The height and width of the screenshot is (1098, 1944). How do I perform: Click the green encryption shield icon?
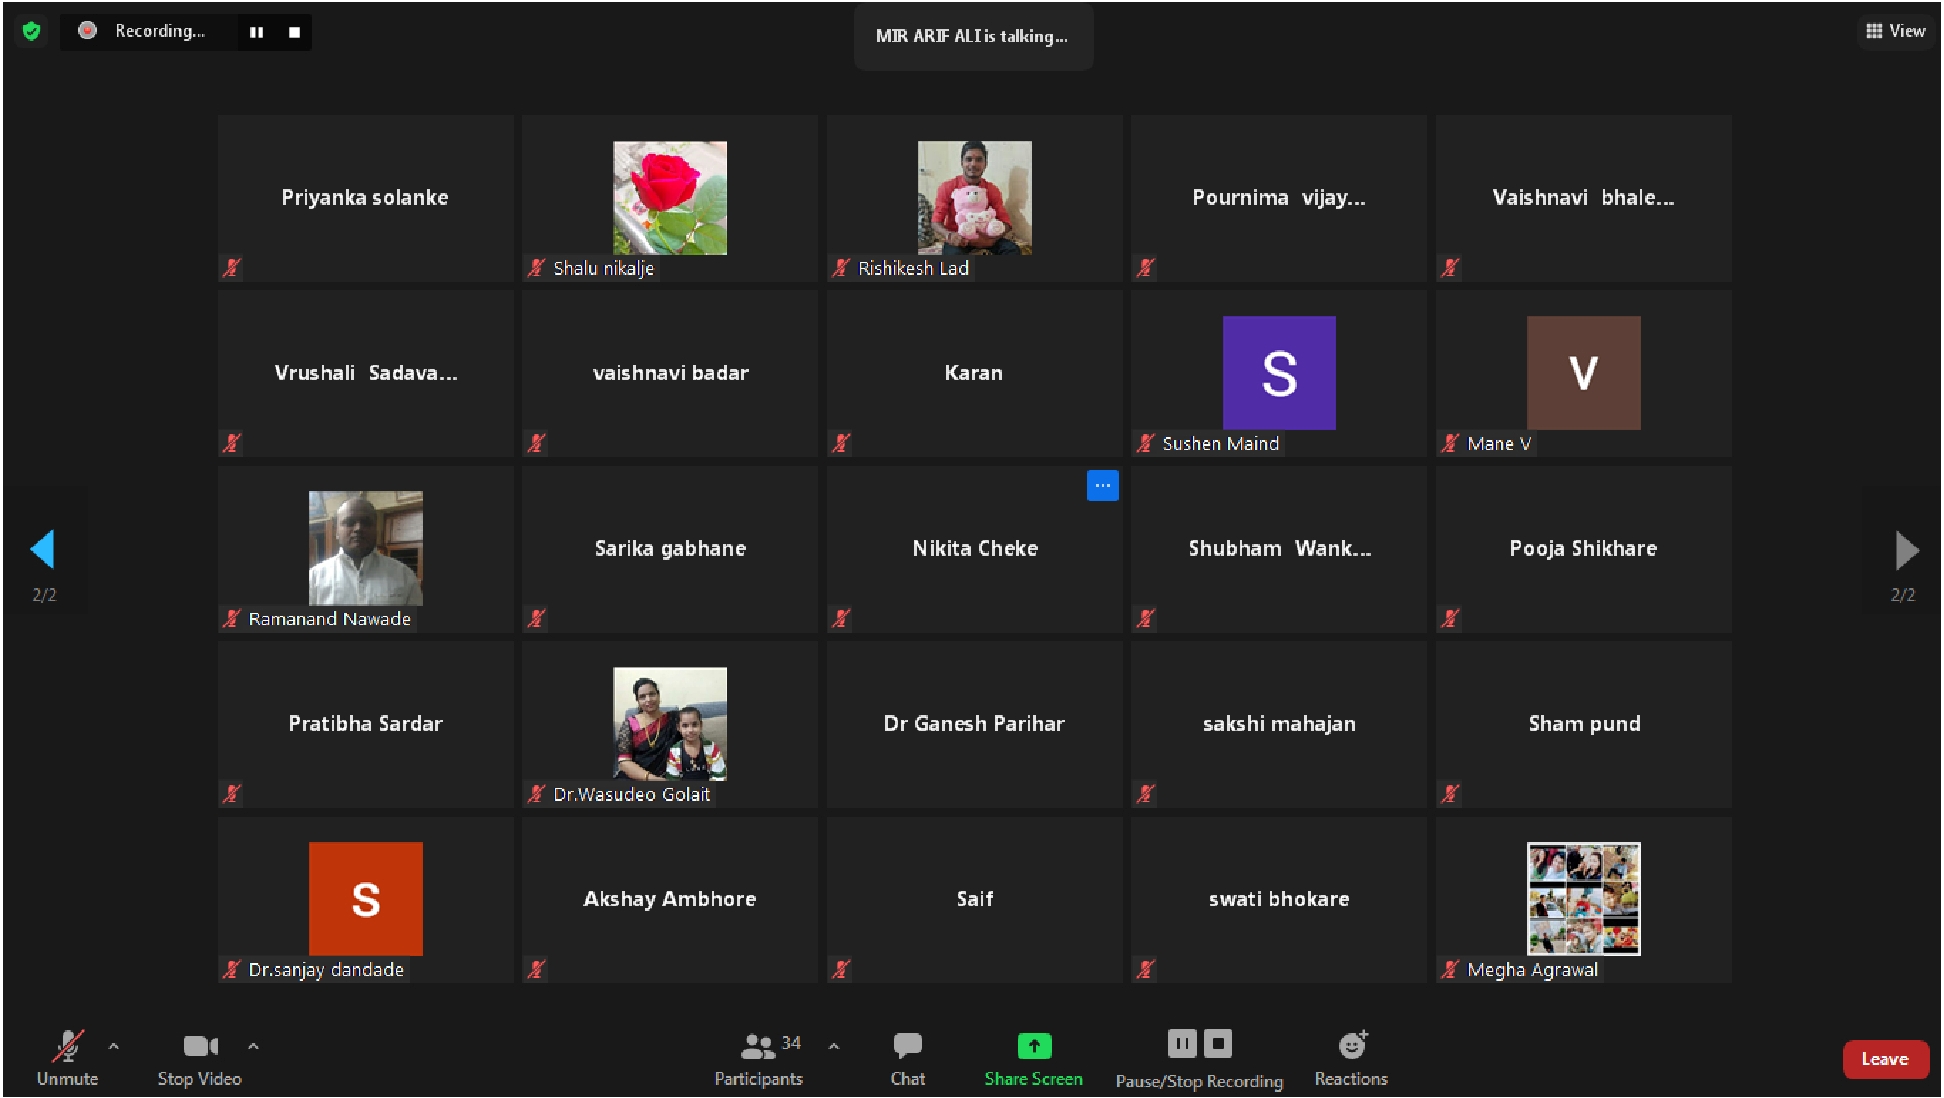[x=31, y=31]
